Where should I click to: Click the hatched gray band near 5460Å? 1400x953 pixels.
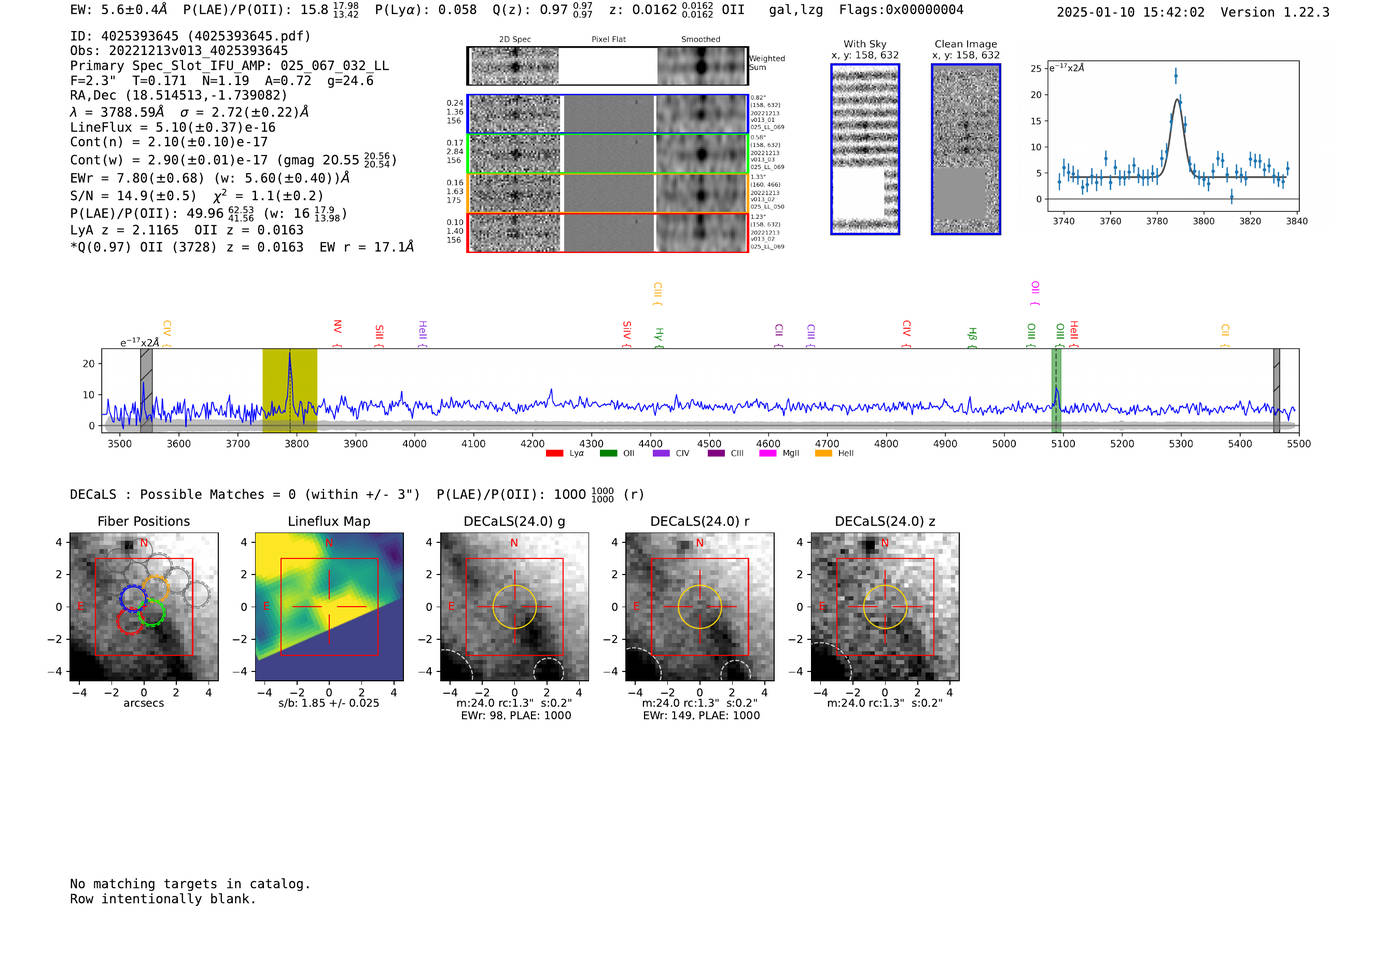(1276, 391)
